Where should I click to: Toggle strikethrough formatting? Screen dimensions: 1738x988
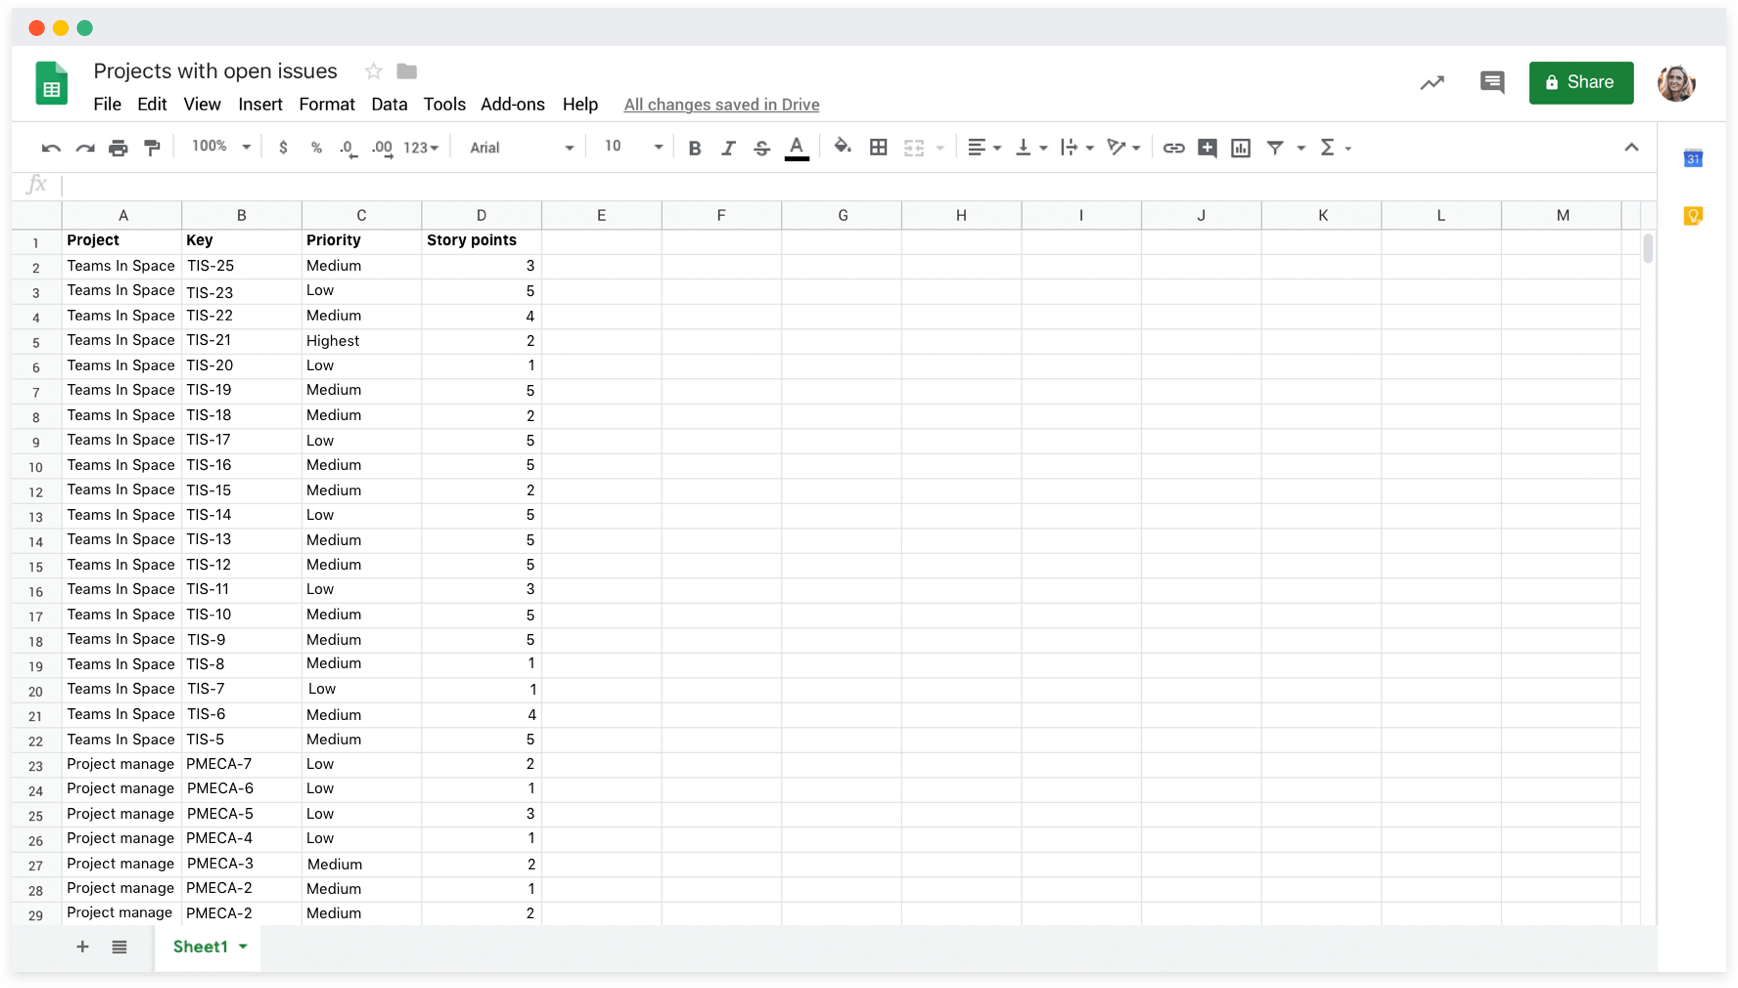[762, 147]
